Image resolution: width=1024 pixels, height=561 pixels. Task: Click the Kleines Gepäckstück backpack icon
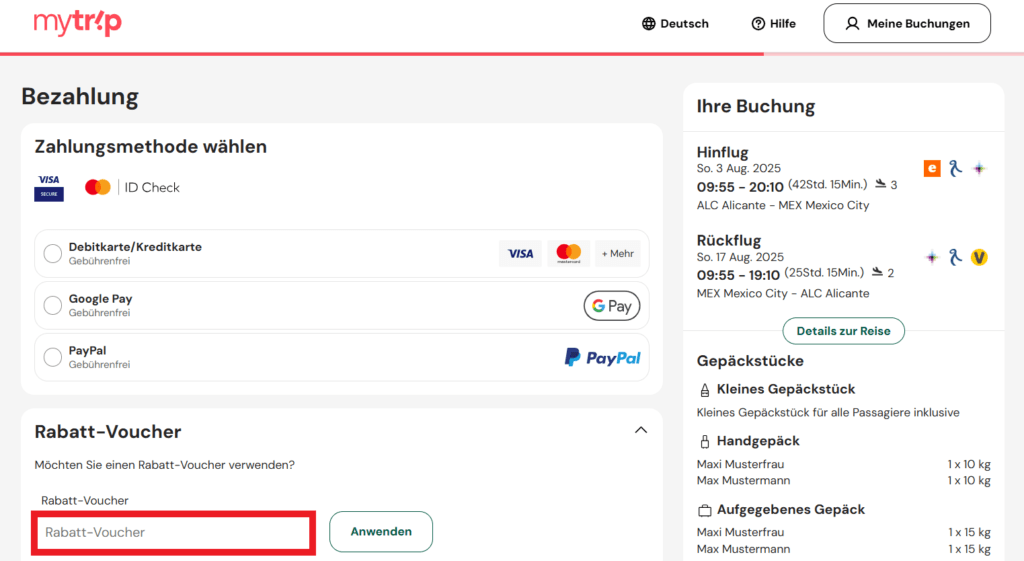[705, 390]
